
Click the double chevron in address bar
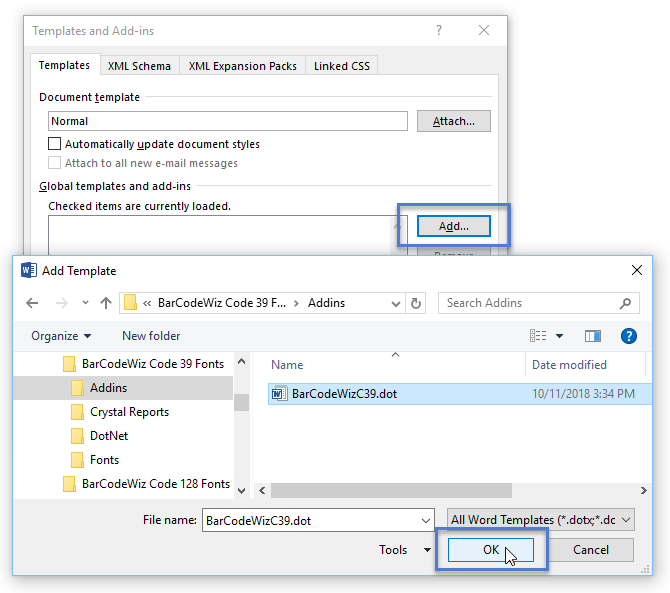(x=147, y=303)
